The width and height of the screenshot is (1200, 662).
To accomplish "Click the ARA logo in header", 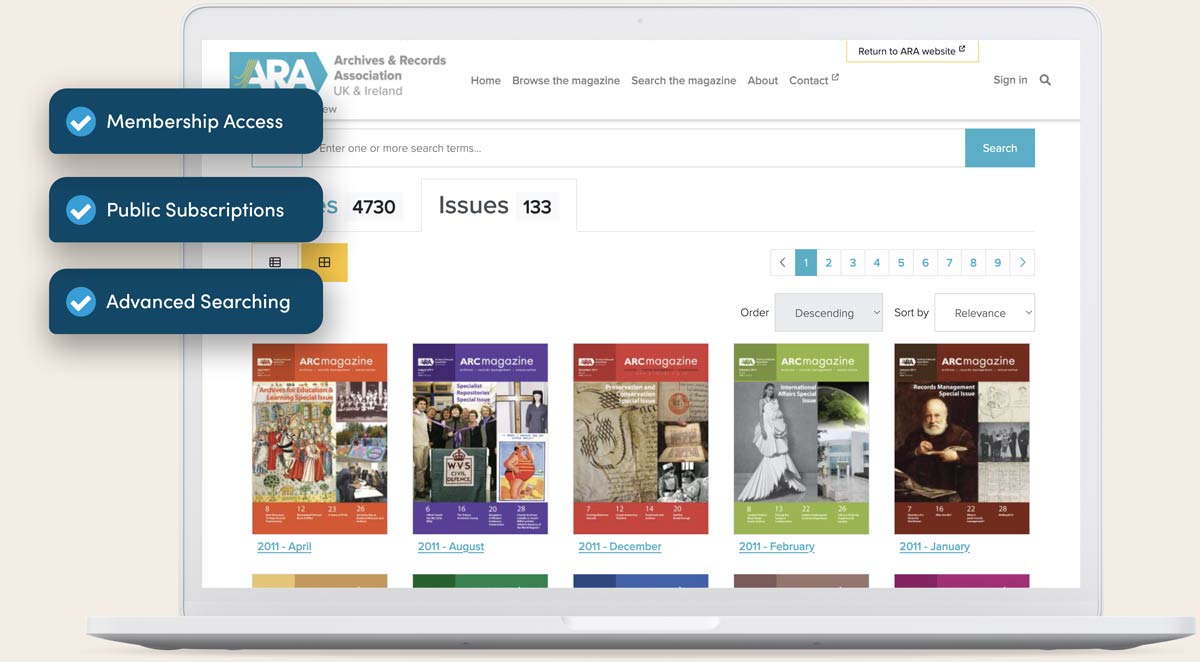I will tap(277, 74).
